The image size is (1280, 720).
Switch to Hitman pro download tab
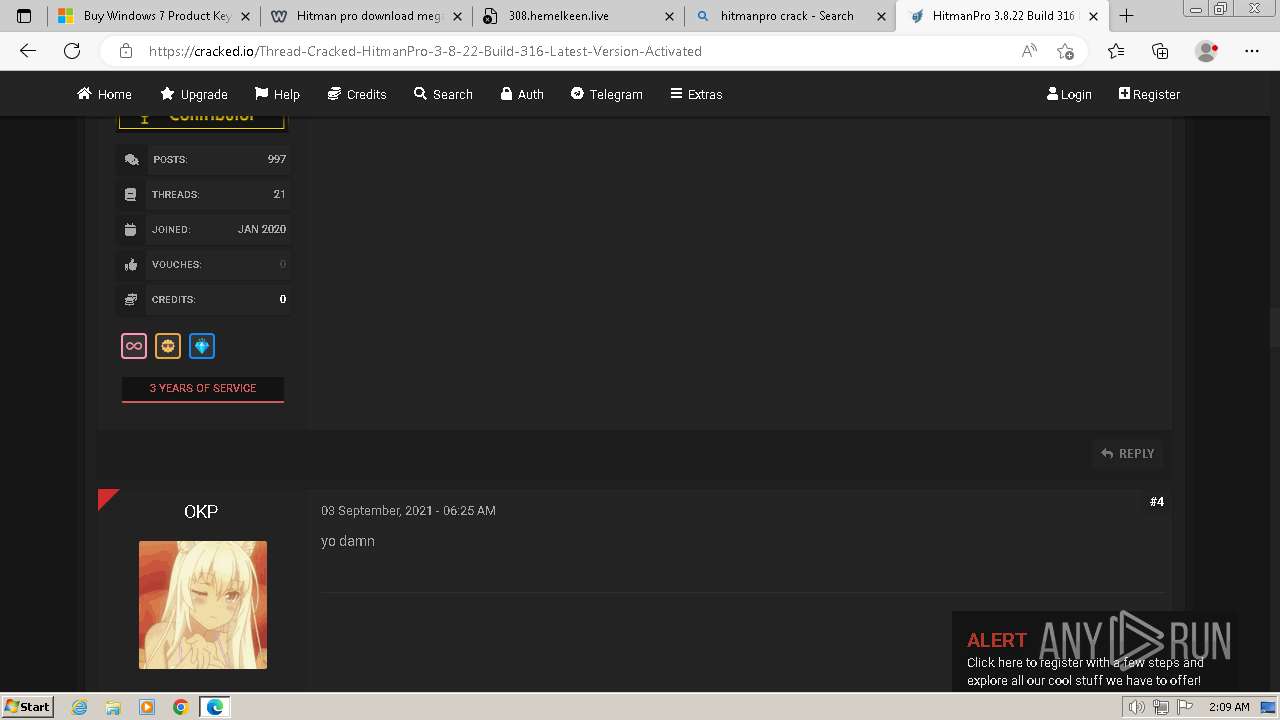pyautogui.click(x=366, y=16)
